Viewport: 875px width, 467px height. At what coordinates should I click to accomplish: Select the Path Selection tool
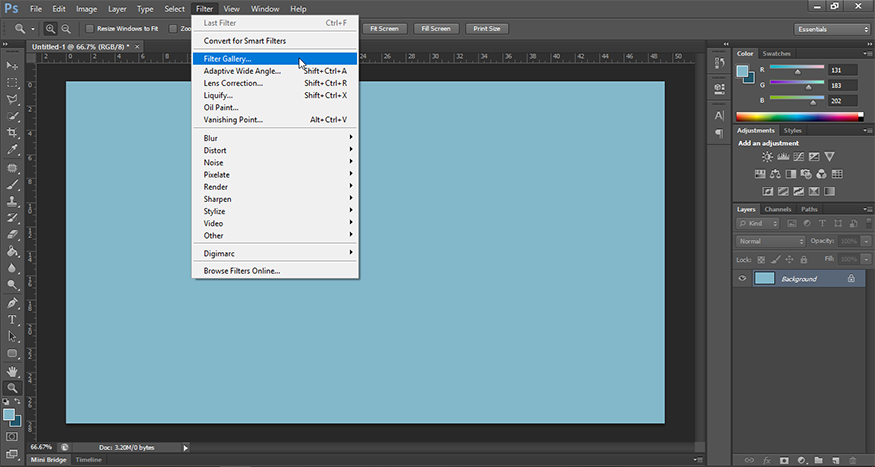coord(12,336)
